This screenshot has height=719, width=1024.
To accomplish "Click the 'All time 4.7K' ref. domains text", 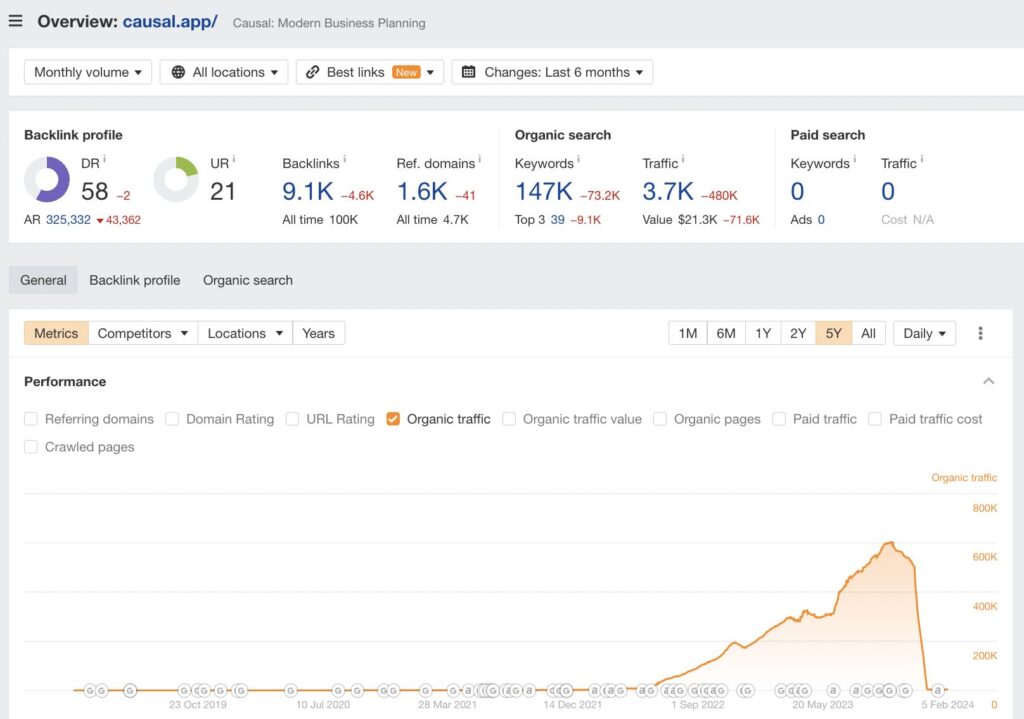I will point(432,219).
